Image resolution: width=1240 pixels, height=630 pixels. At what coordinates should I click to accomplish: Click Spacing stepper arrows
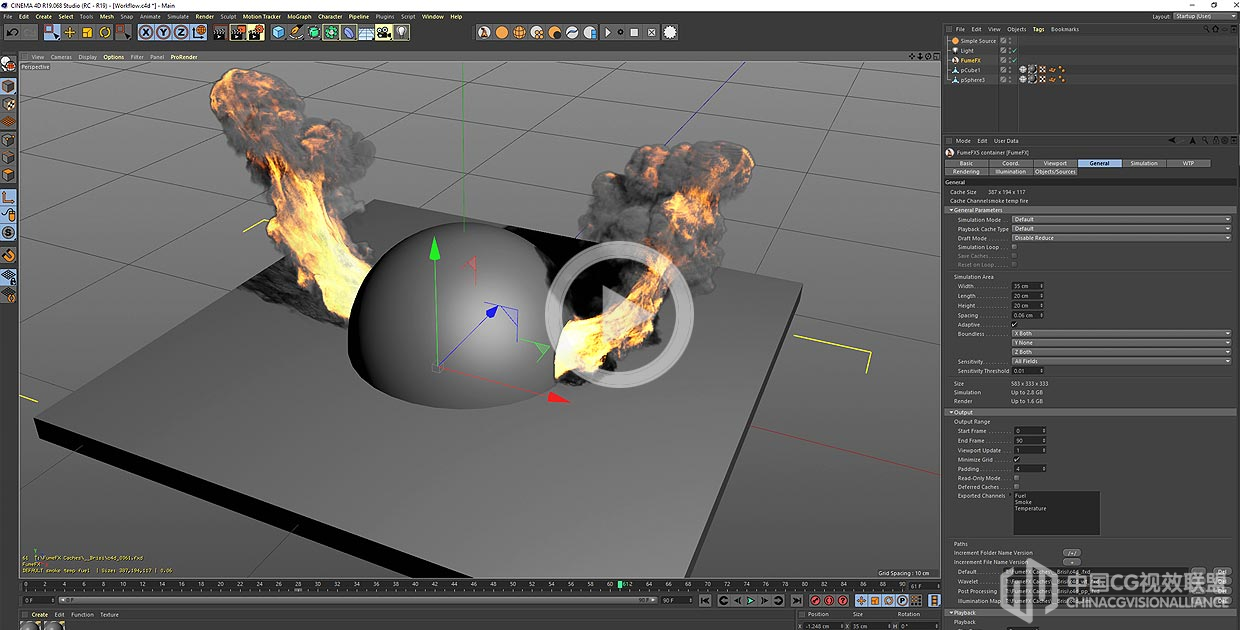pyautogui.click(x=1041, y=315)
